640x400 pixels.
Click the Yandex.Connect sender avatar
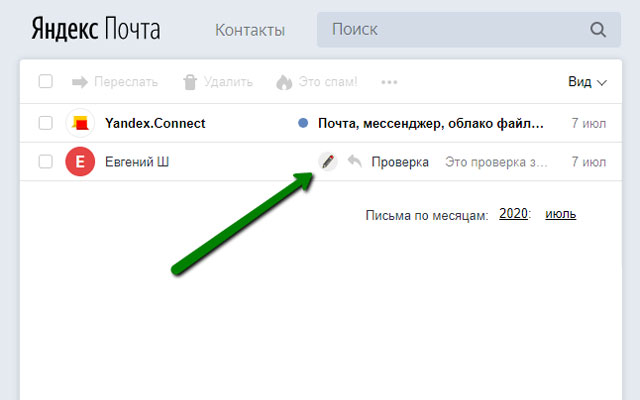click(x=80, y=123)
